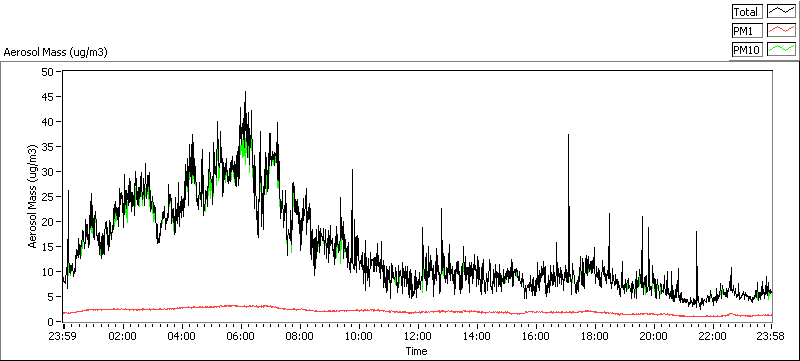Screen dimensions: 800x361
Task: Click the x-axis end time 23:58
Action: 770,337
